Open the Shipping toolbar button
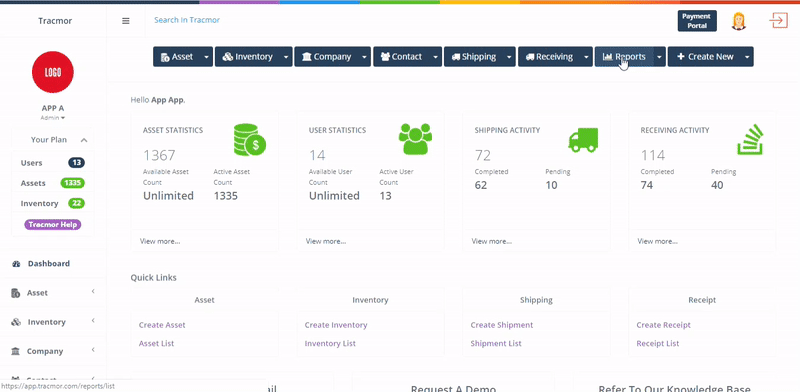The width and height of the screenshot is (800, 392). [473, 57]
